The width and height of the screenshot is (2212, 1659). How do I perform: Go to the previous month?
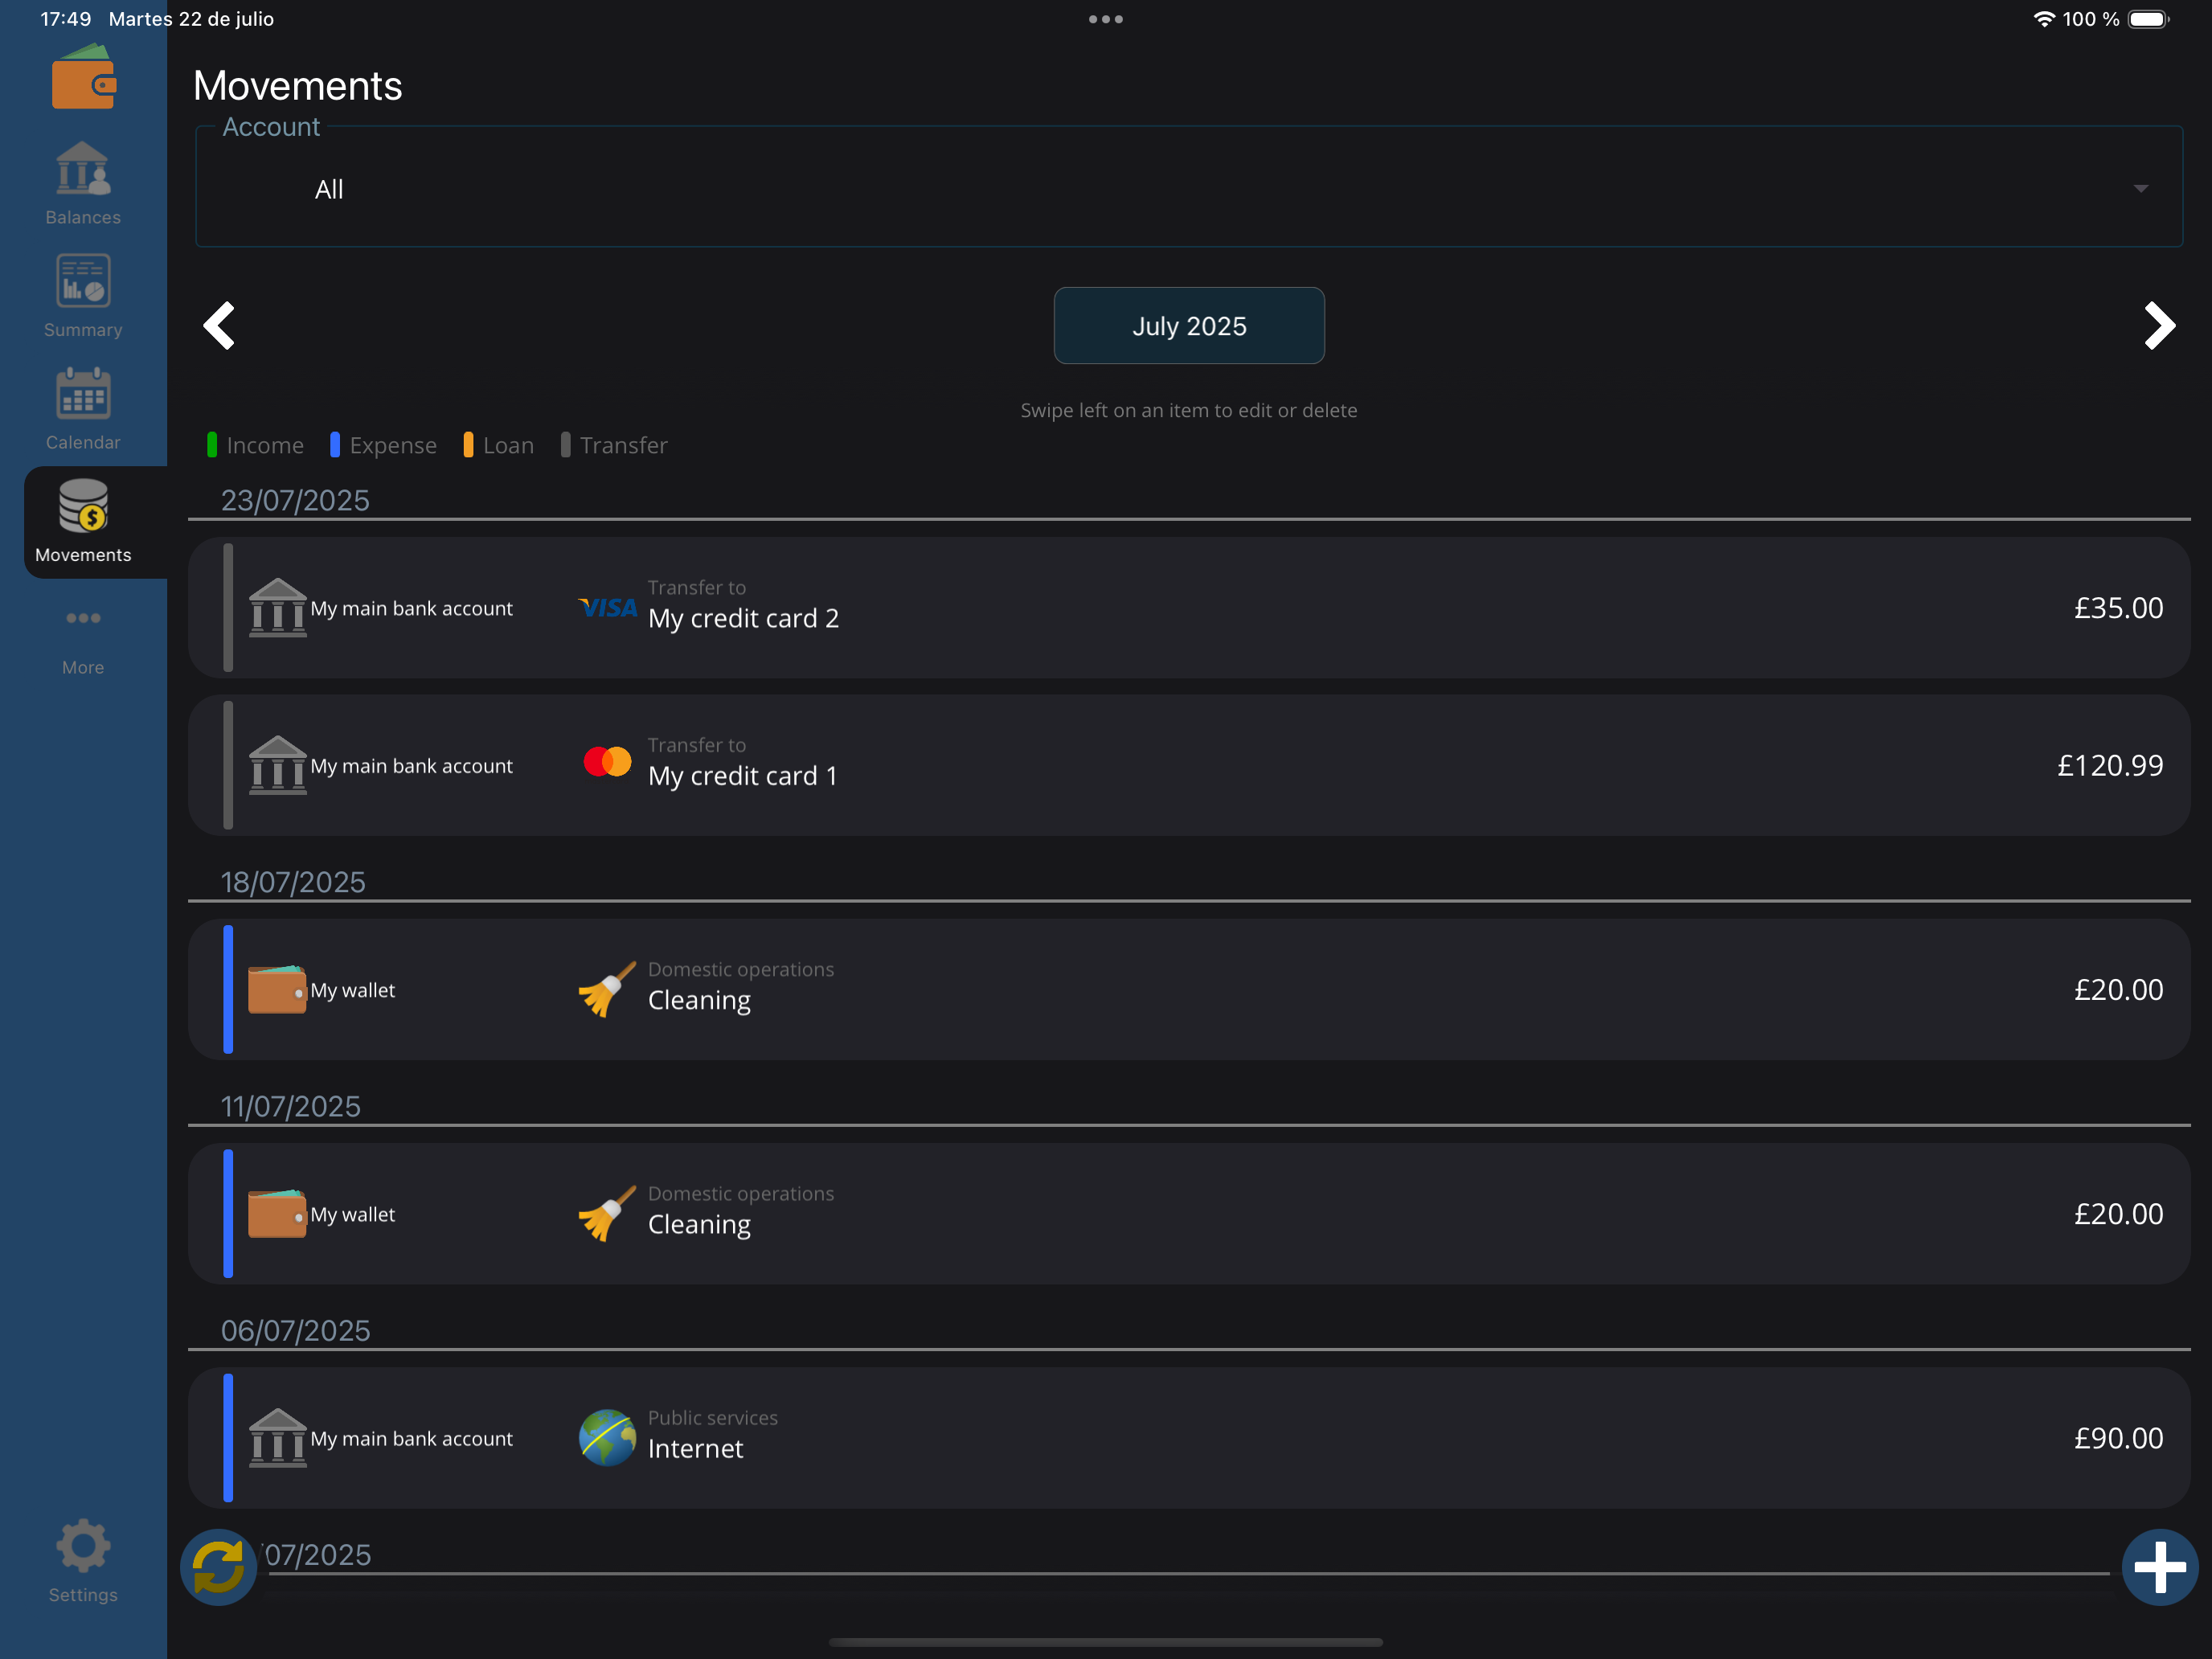[x=219, y=326]
